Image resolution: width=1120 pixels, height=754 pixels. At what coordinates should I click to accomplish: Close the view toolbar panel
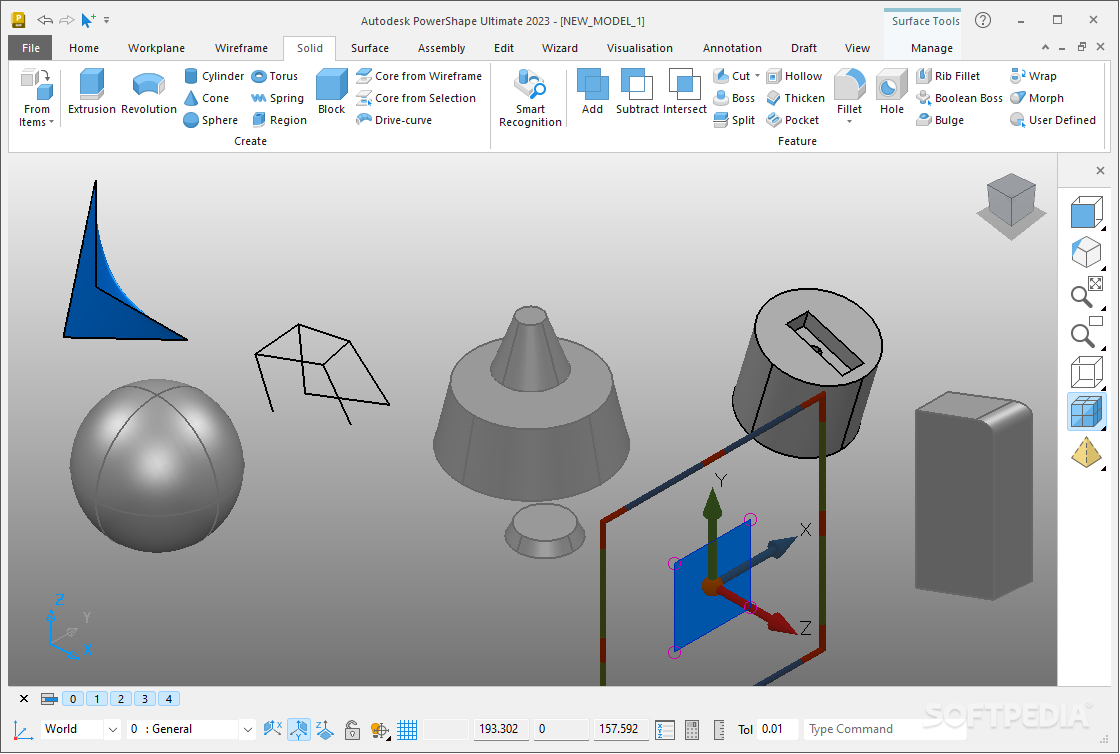(x=1100, y=171)
